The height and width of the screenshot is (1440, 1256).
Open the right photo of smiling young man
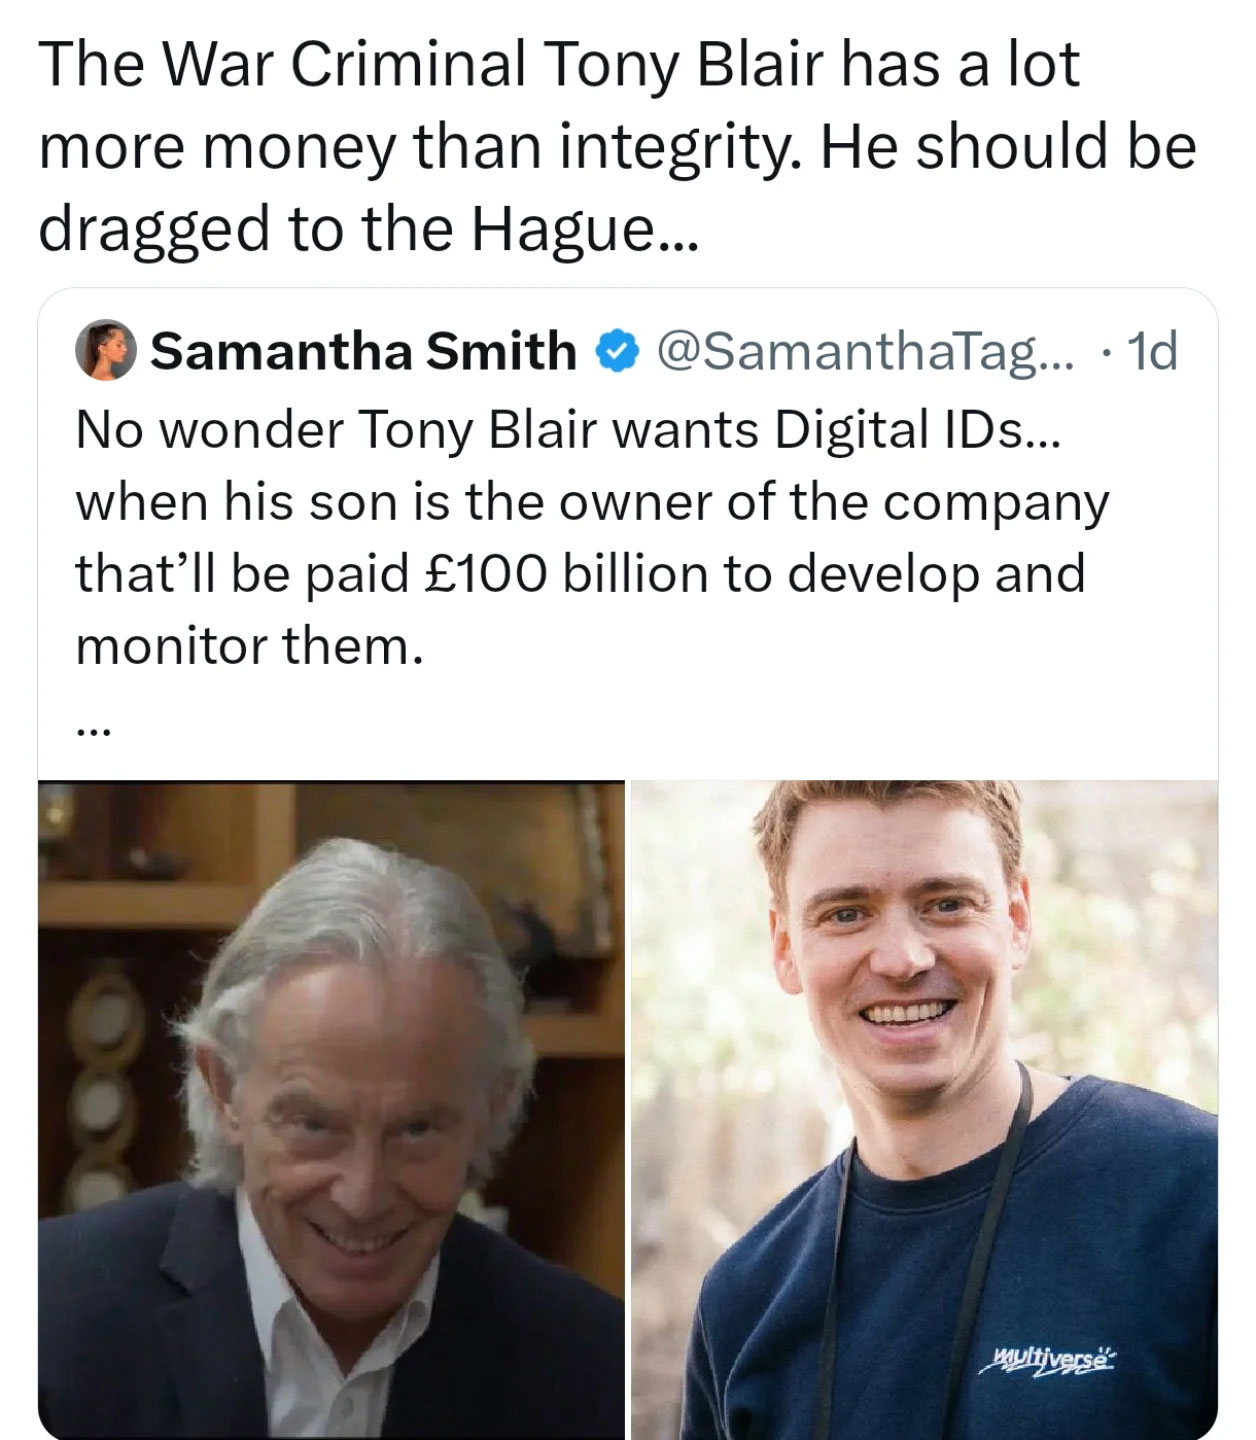pos(924,1109)
